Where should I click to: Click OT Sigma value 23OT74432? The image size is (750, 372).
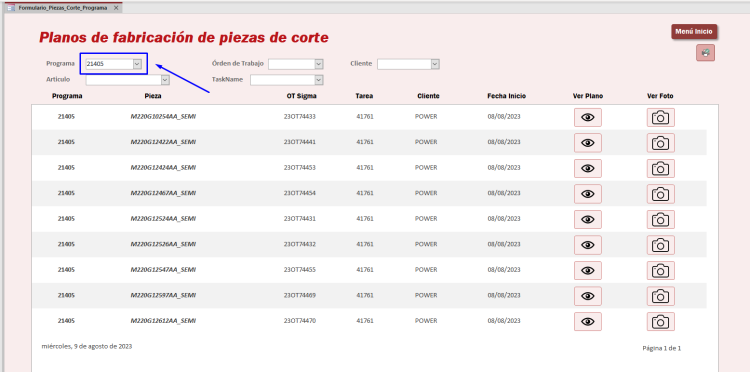point(299,244)
